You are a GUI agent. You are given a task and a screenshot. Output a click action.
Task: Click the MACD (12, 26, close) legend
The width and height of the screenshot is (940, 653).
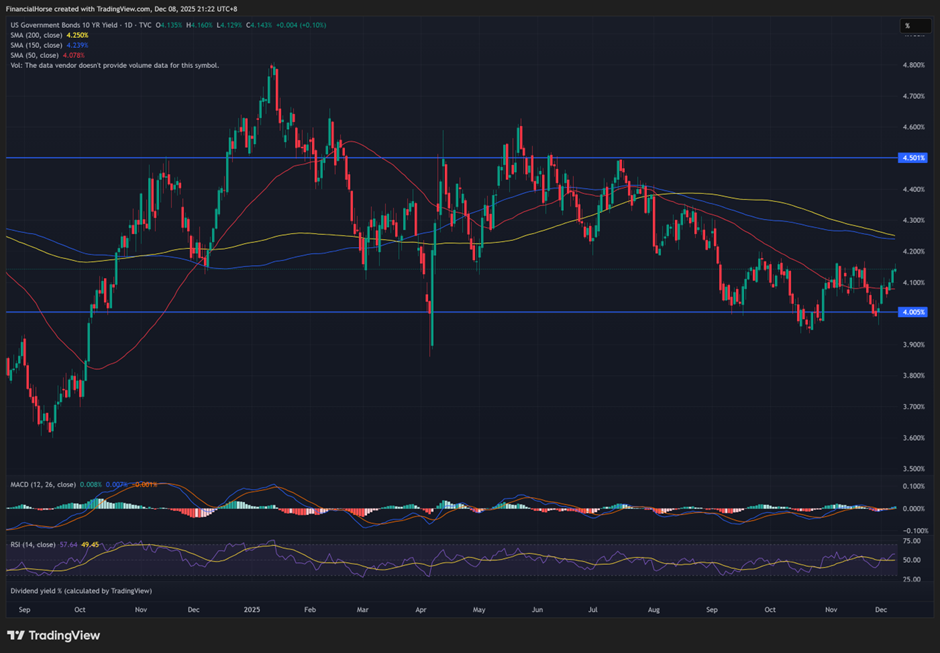[44, 486]
